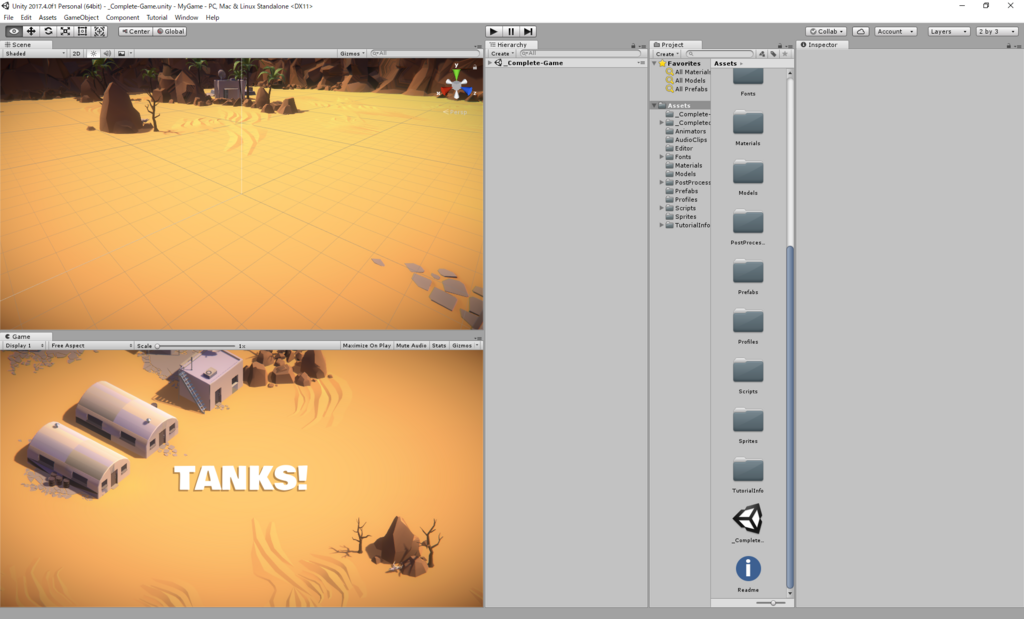1024x619 pixels.
Task: Save Project search as favorite star
Action: 785,54
